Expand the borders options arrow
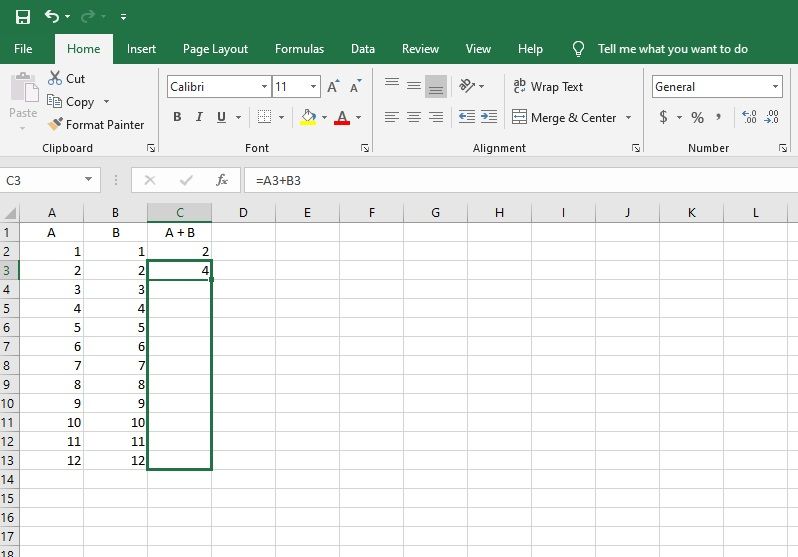 pyautogui.click(x=281, y=118)
